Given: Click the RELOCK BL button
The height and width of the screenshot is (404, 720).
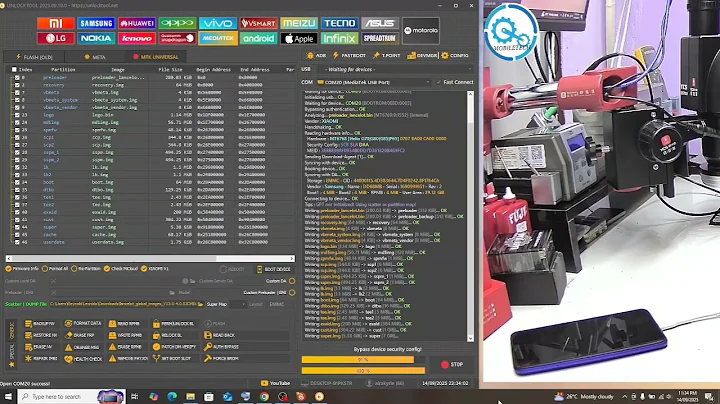Looking at the screenshot, I should pyautogui.click(x=168, y=335).
